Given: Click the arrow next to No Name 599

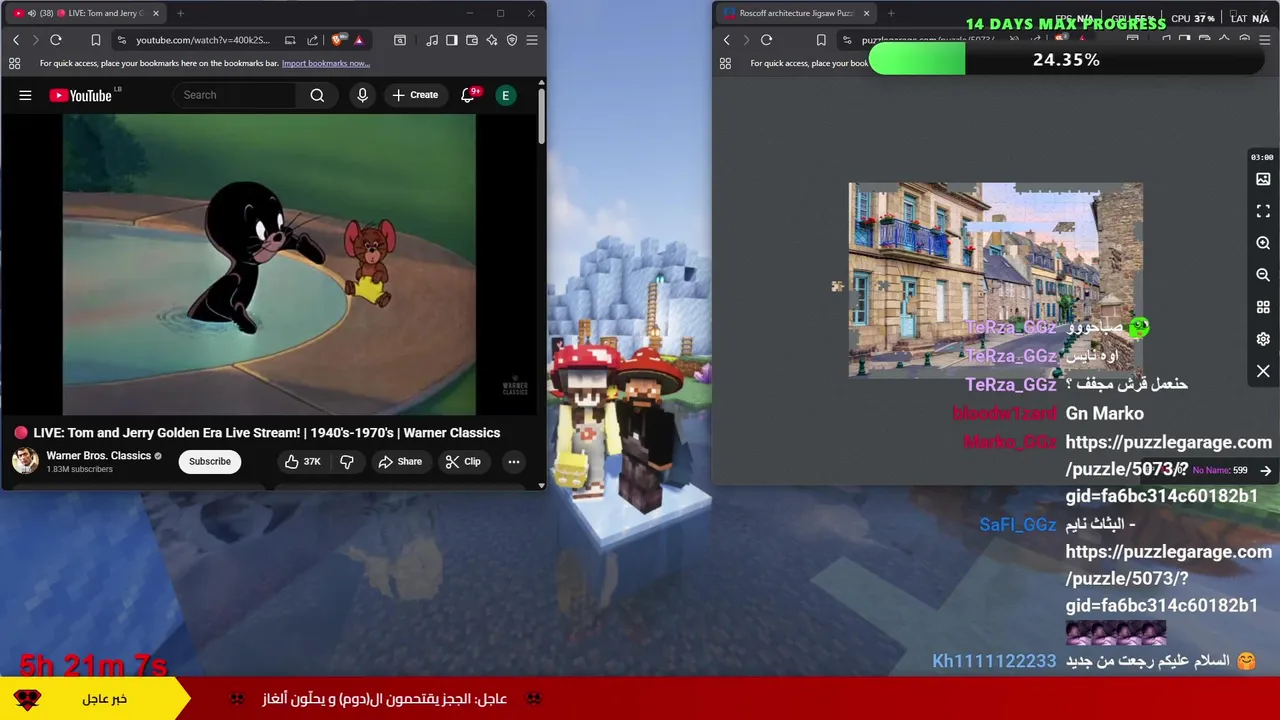Looking at the screenshot, I should pos(1266,470).
